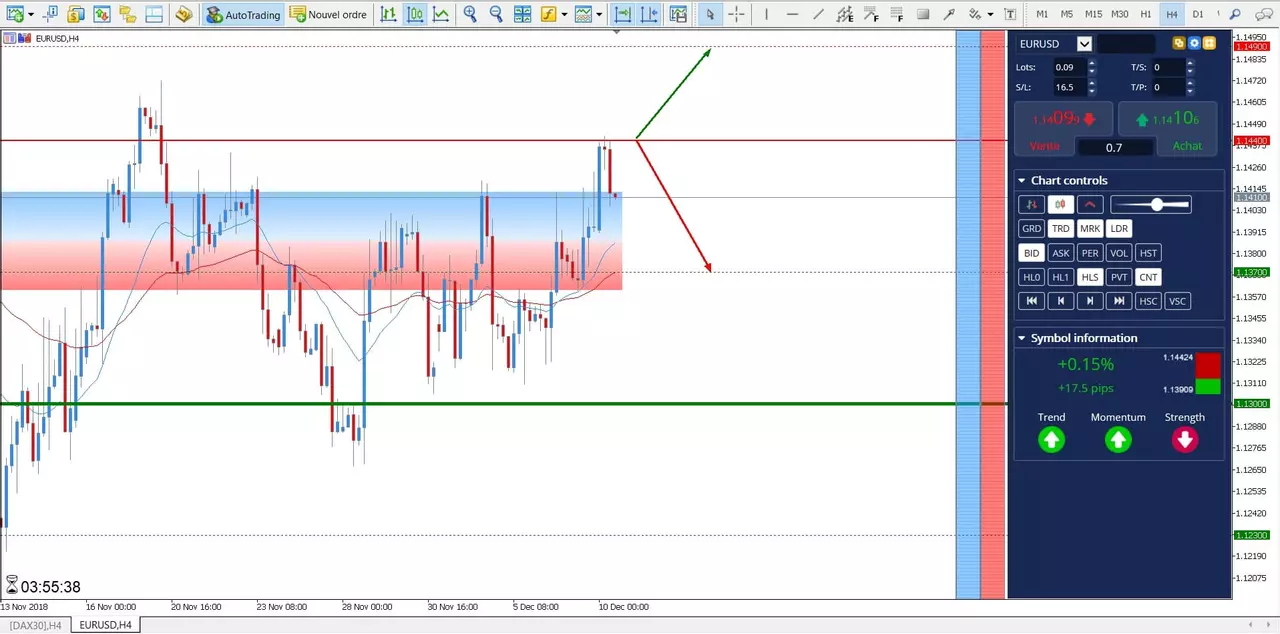Image resolution: width=1280 pixels, height=634 pixels.
Task: Draw a horizontal line
Action: [x=792, y=14]
